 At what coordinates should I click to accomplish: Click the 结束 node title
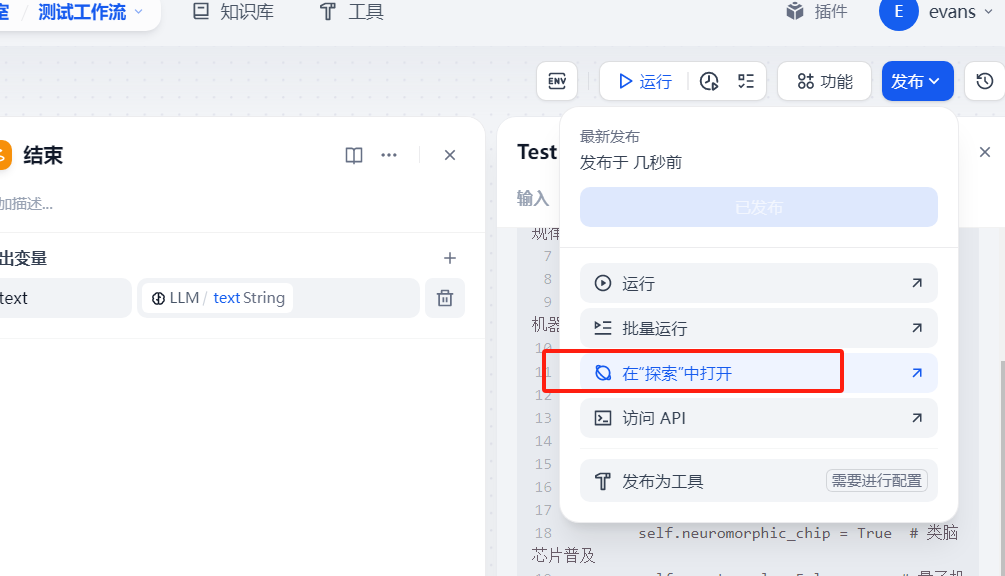tap(43, 155)
